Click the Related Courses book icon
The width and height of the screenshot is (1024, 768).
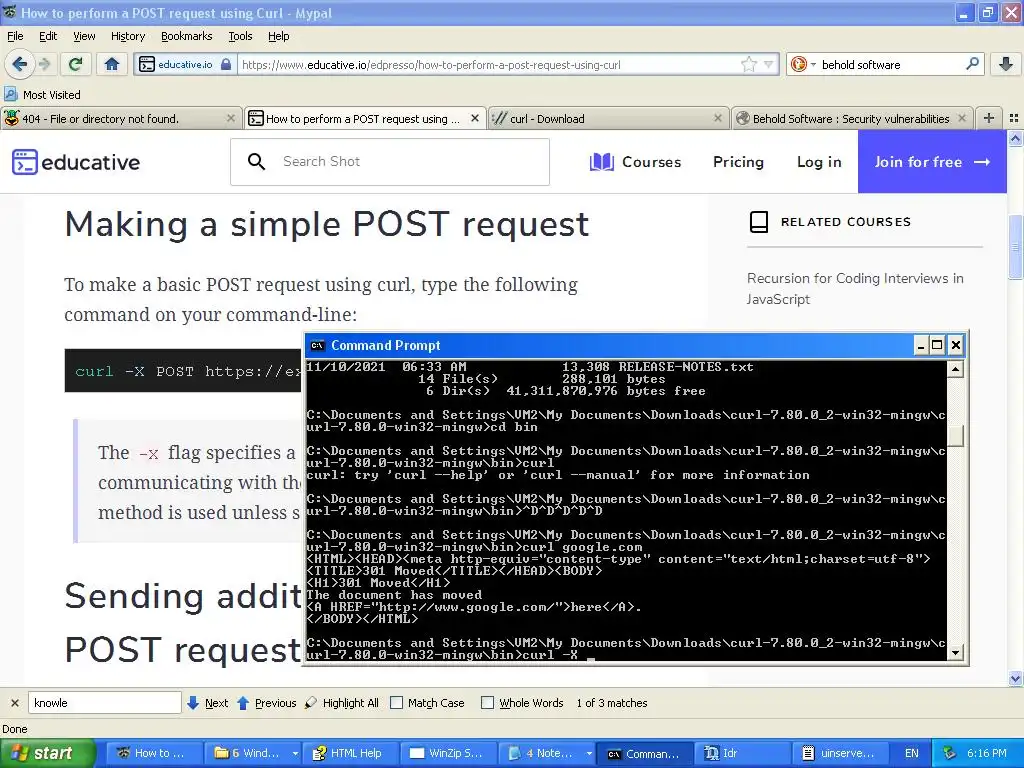759,222
